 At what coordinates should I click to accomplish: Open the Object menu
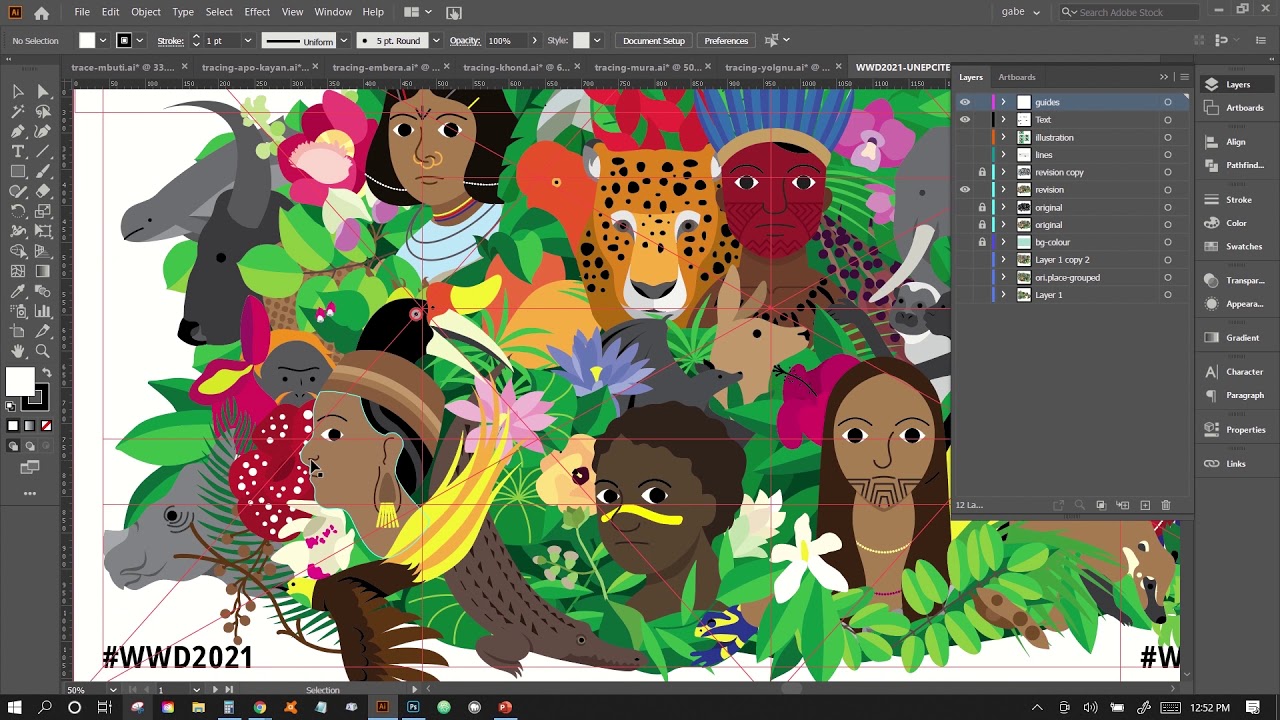point(145,12)
